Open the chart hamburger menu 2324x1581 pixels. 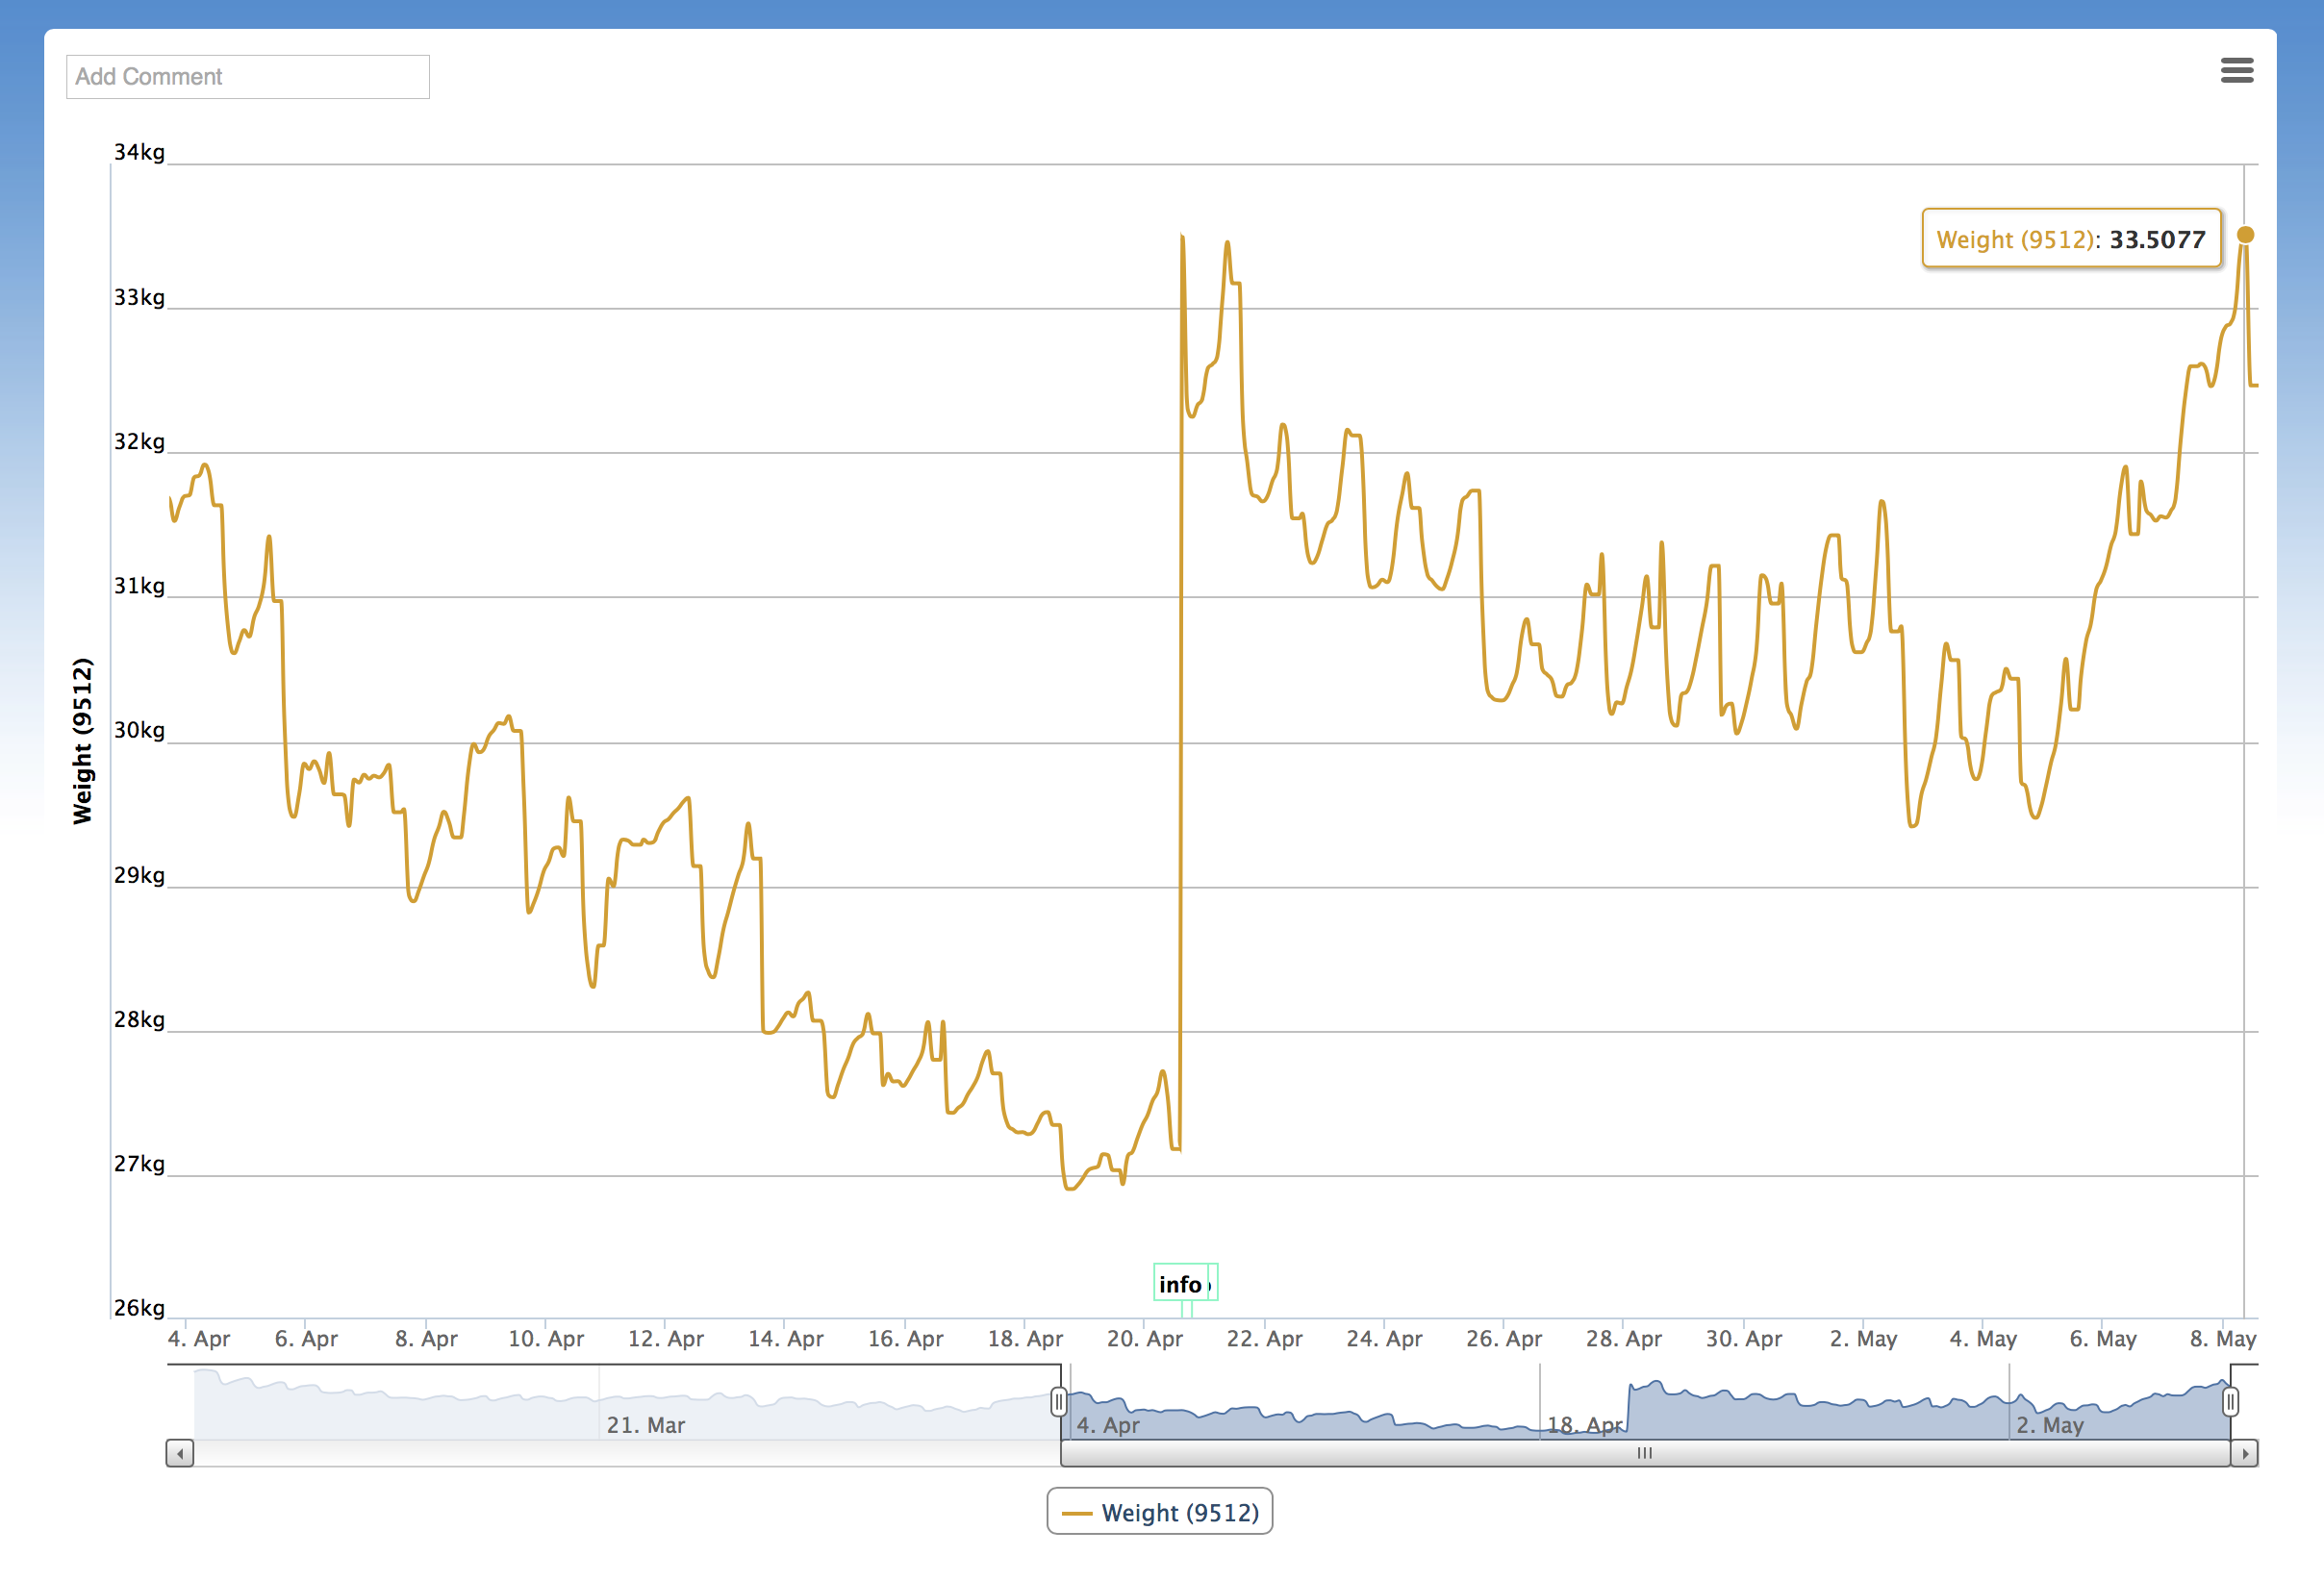[2236, 70]
